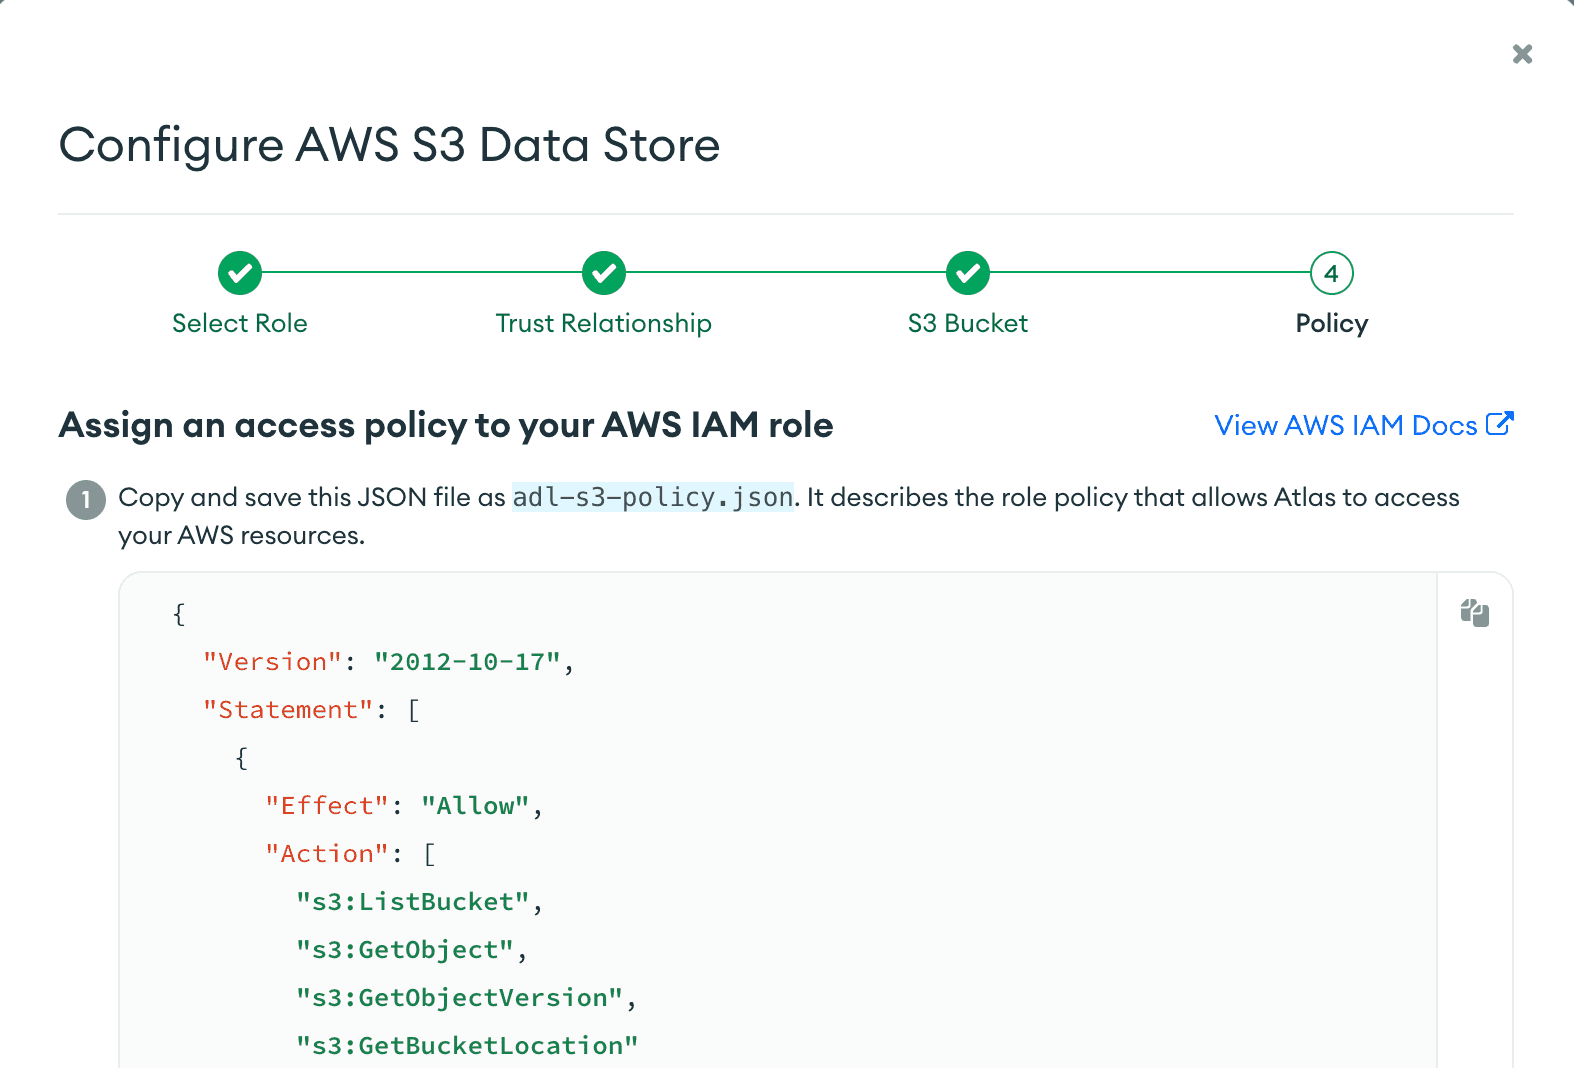The width and height of the screenshot is (1574, 1068).
Task: Jump to the S3 Bucket step
Action: click(968, 323)
